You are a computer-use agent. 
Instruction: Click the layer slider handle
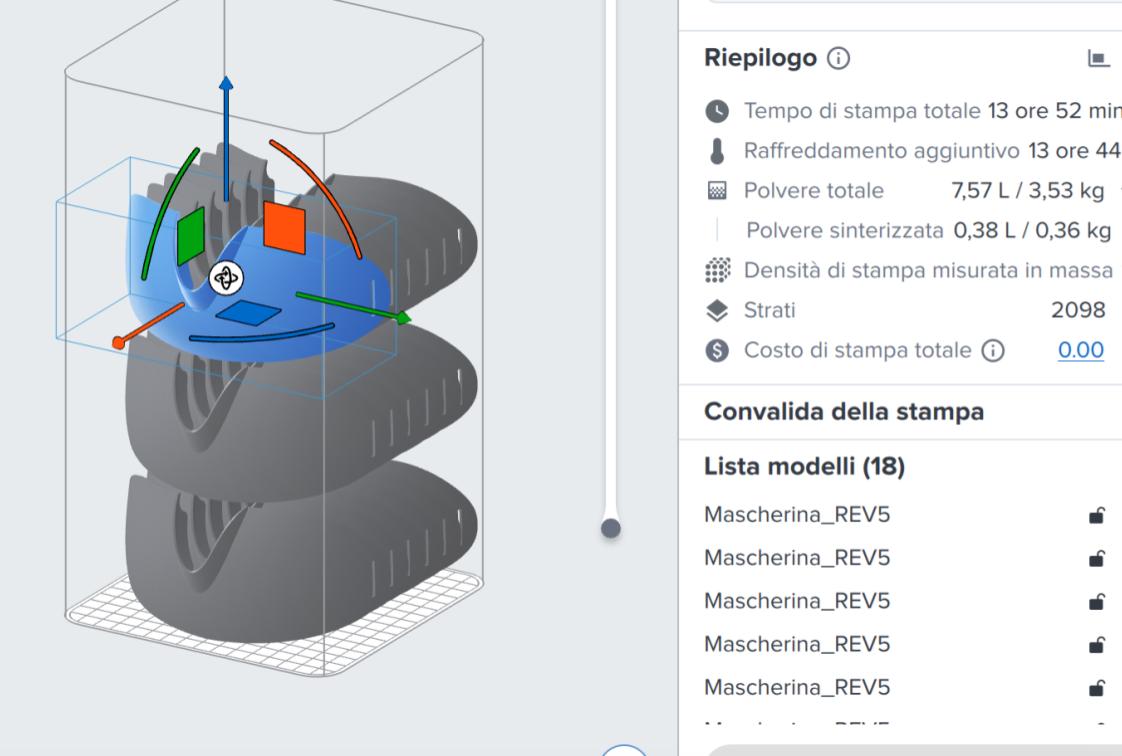click(x=610, y=529)
